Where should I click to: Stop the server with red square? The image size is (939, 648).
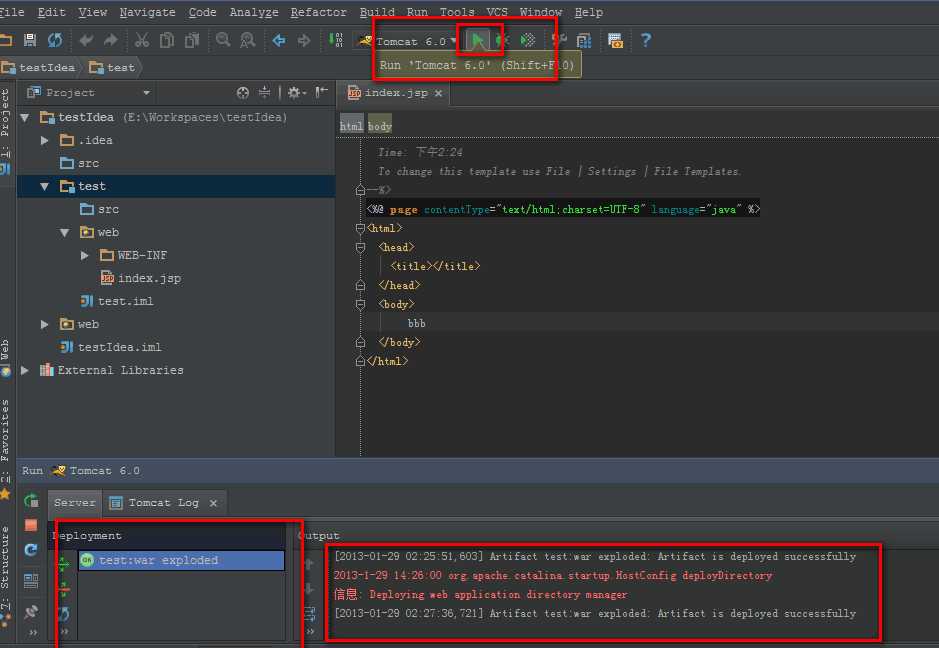coord(31,525)
